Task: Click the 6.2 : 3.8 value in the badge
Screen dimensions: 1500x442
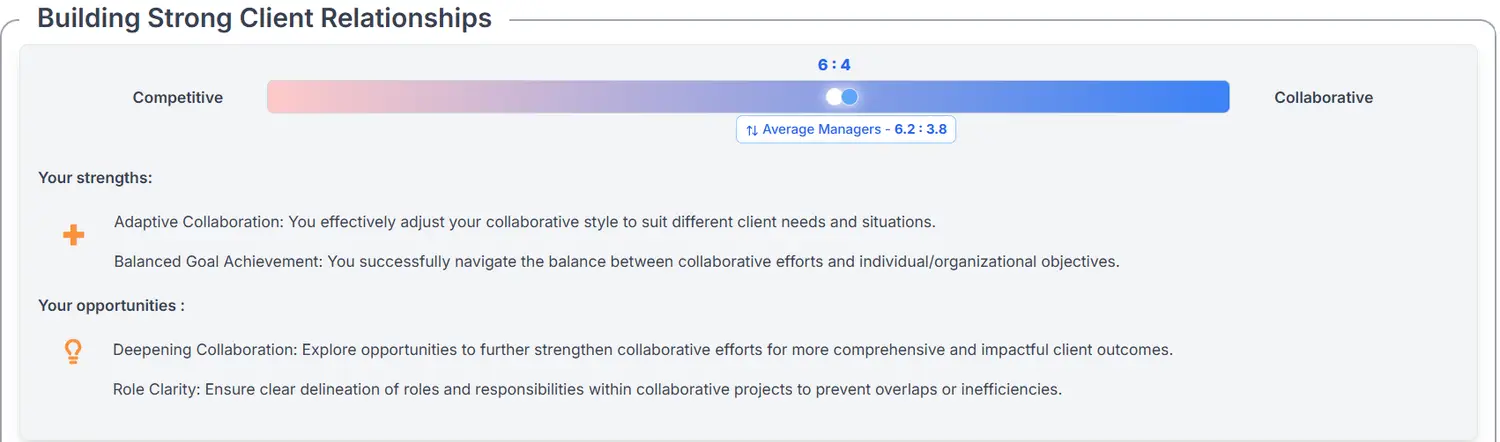Action: tap(920, 130)
